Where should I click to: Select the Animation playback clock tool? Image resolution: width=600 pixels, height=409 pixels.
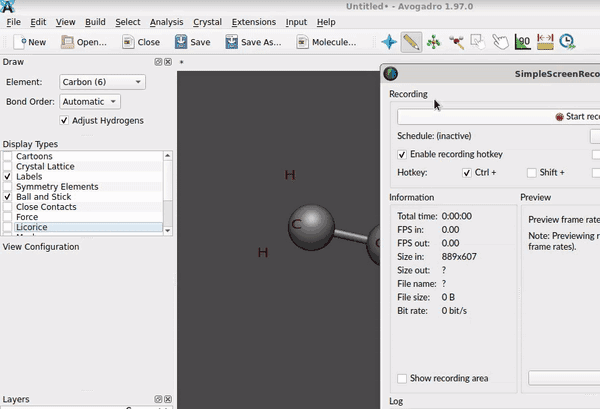coord(567,42)
